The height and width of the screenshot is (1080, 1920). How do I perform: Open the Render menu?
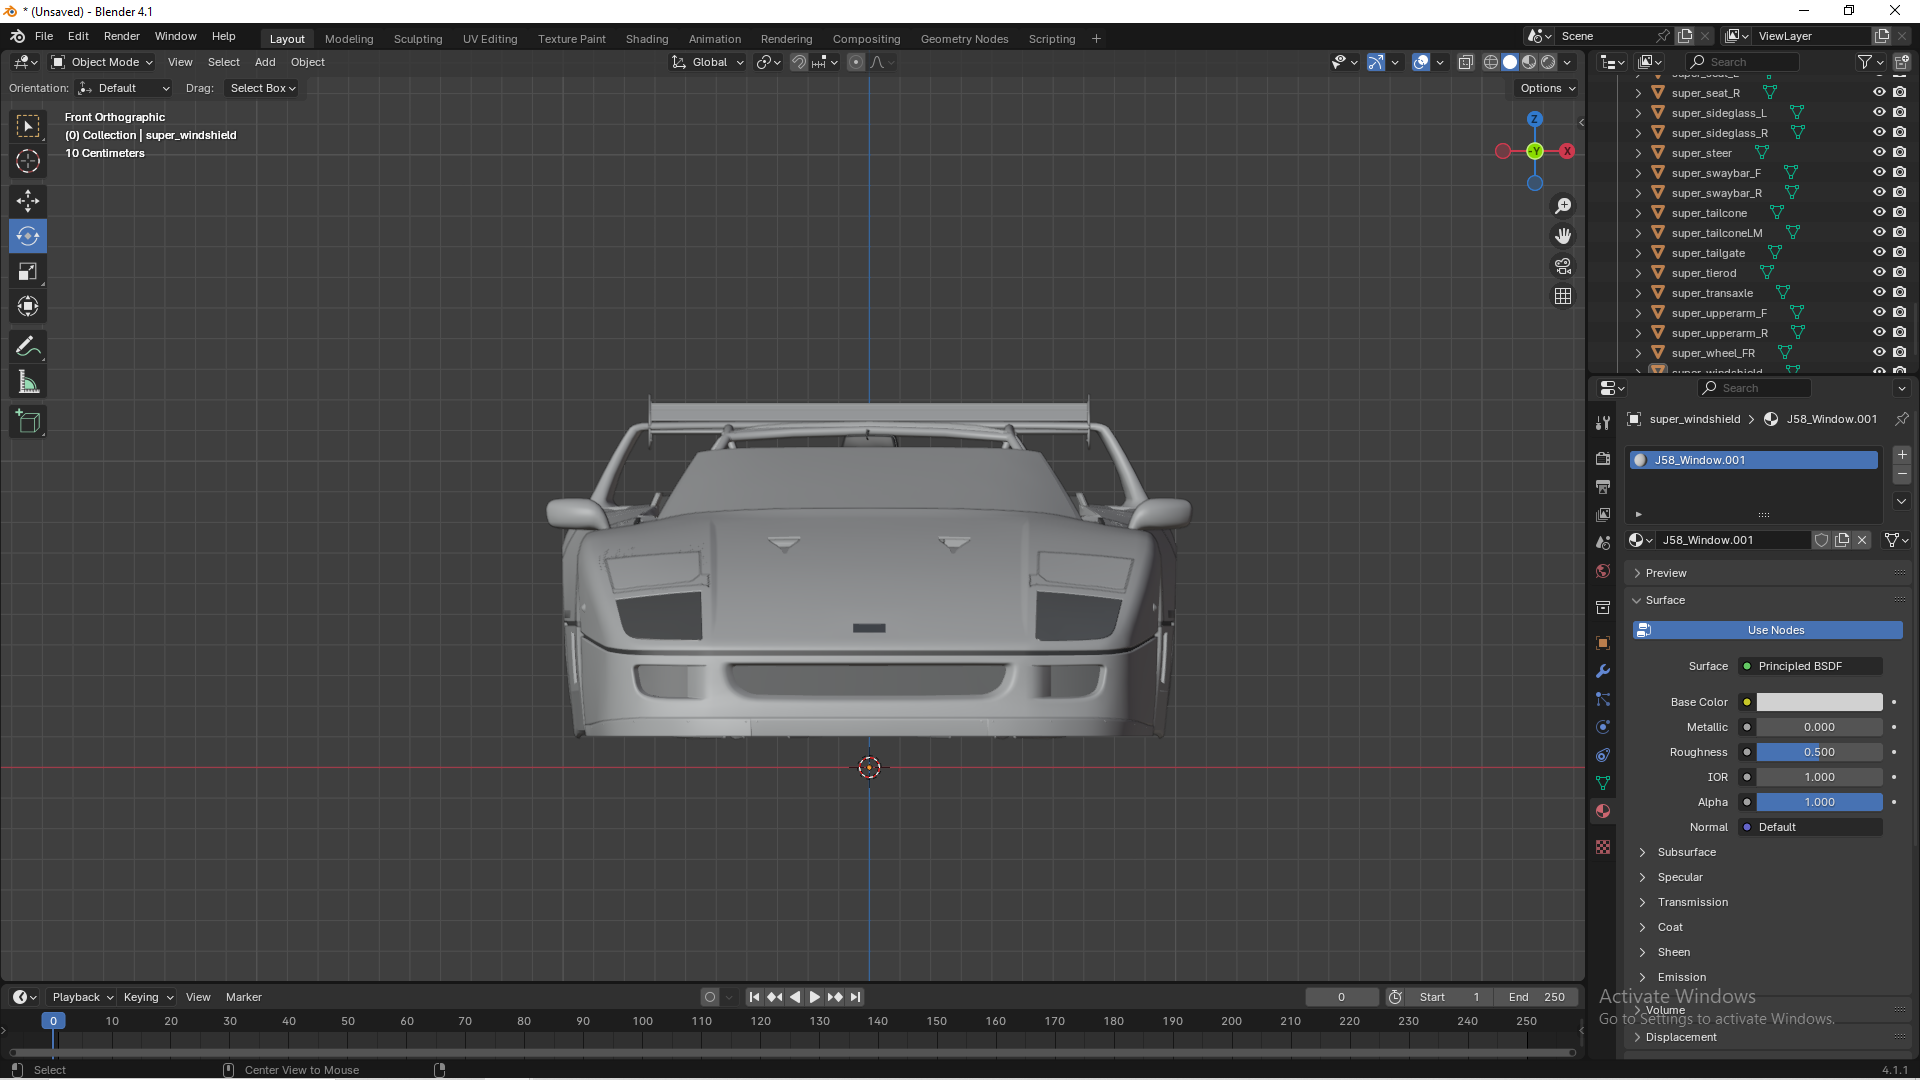(122, 36)
